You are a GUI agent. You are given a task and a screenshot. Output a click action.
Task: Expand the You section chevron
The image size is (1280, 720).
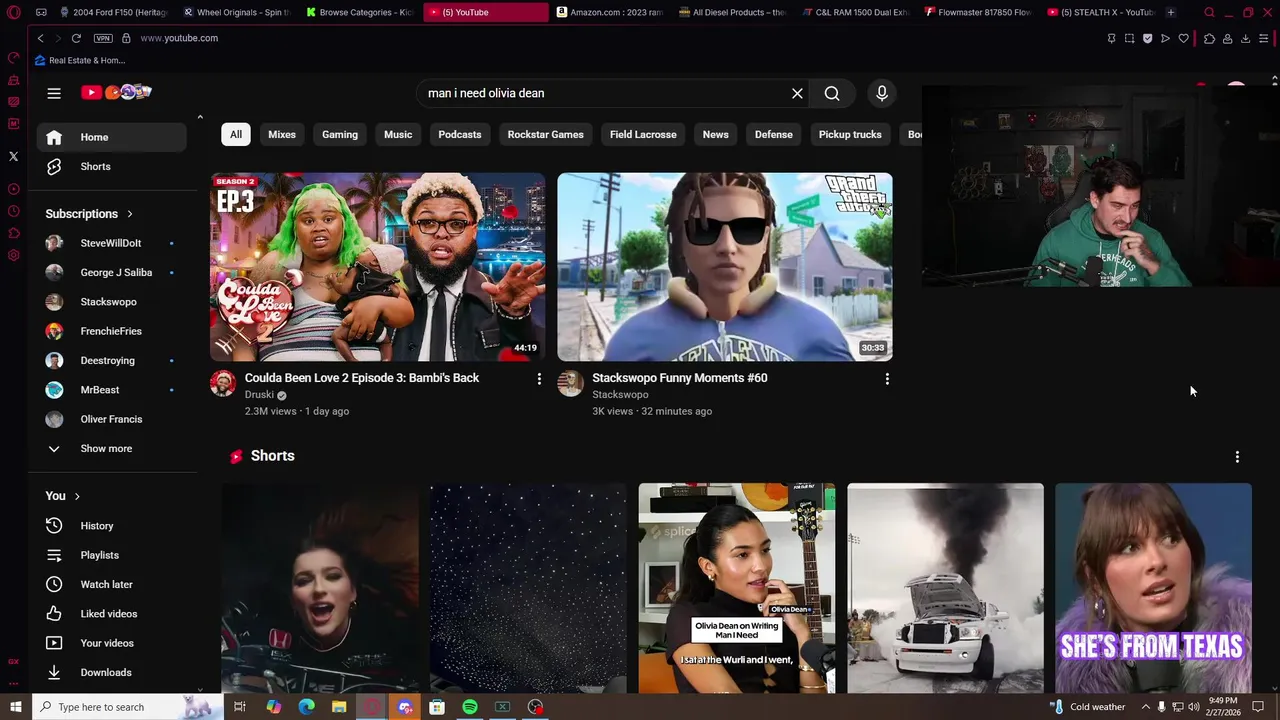point(77,496)
